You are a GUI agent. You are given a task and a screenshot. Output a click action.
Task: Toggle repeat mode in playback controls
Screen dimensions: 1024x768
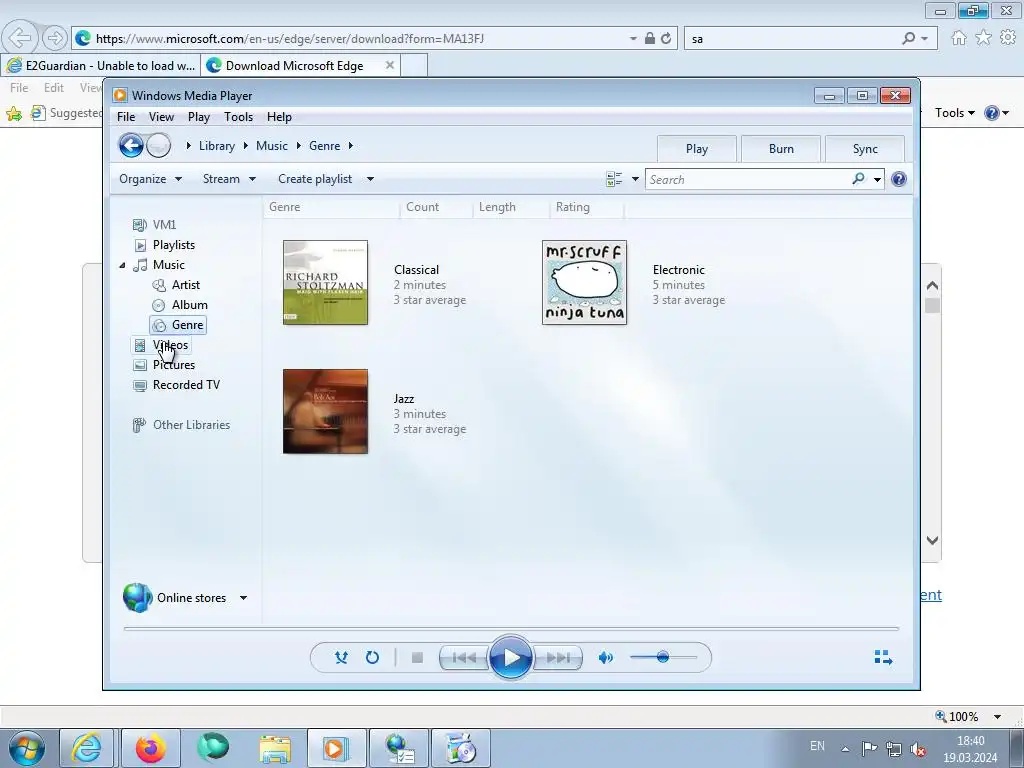click(x=372, y=658)
